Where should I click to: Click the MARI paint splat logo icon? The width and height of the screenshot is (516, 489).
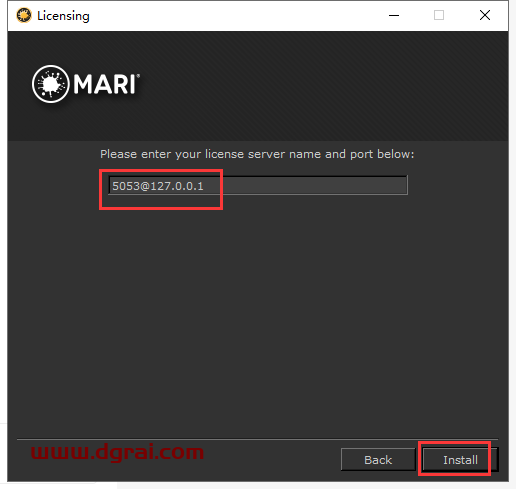51,84
